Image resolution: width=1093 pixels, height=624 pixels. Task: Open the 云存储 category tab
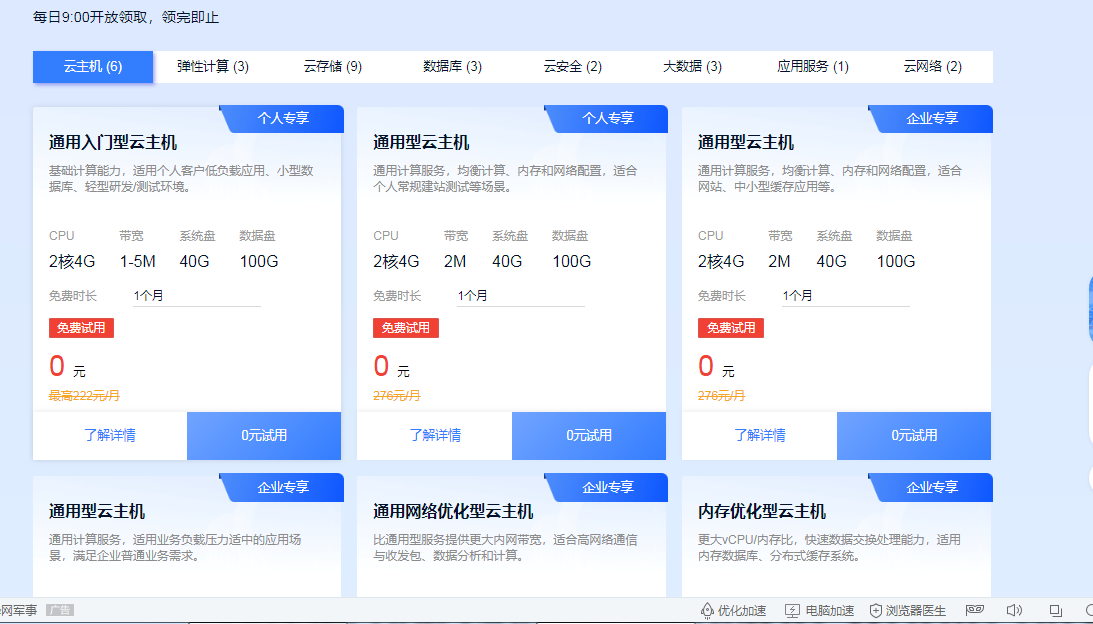tap(331, 66)
